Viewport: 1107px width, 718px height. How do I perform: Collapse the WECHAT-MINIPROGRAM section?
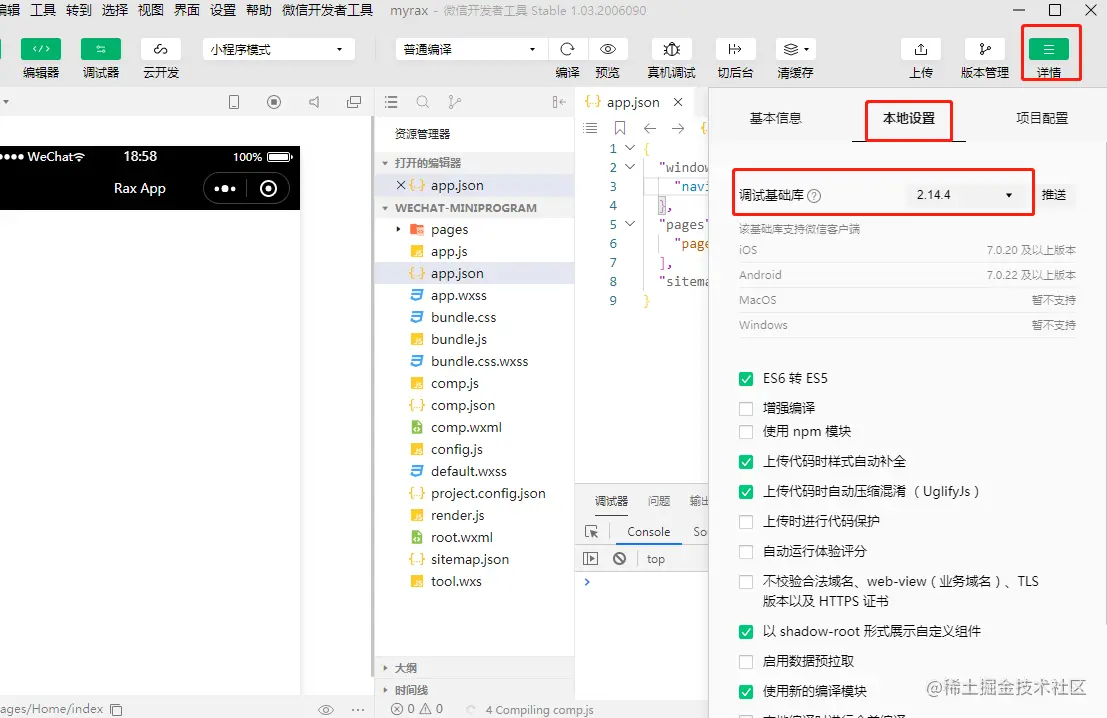tap(385, 208)
